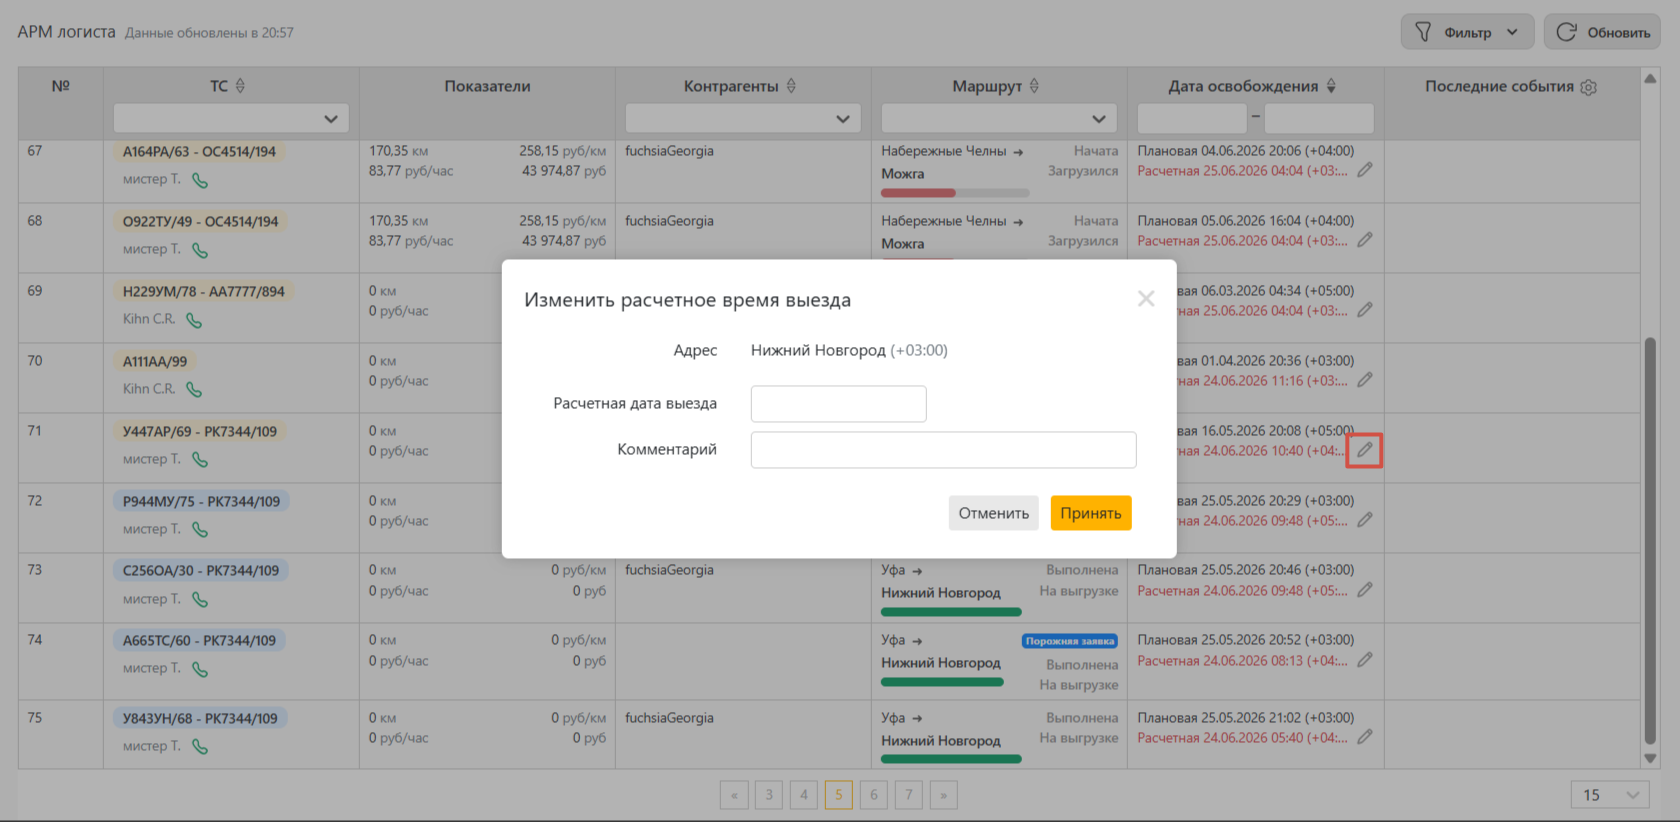
Task: Edit estimated date pencil in row 67
Action: point(1364,170)
